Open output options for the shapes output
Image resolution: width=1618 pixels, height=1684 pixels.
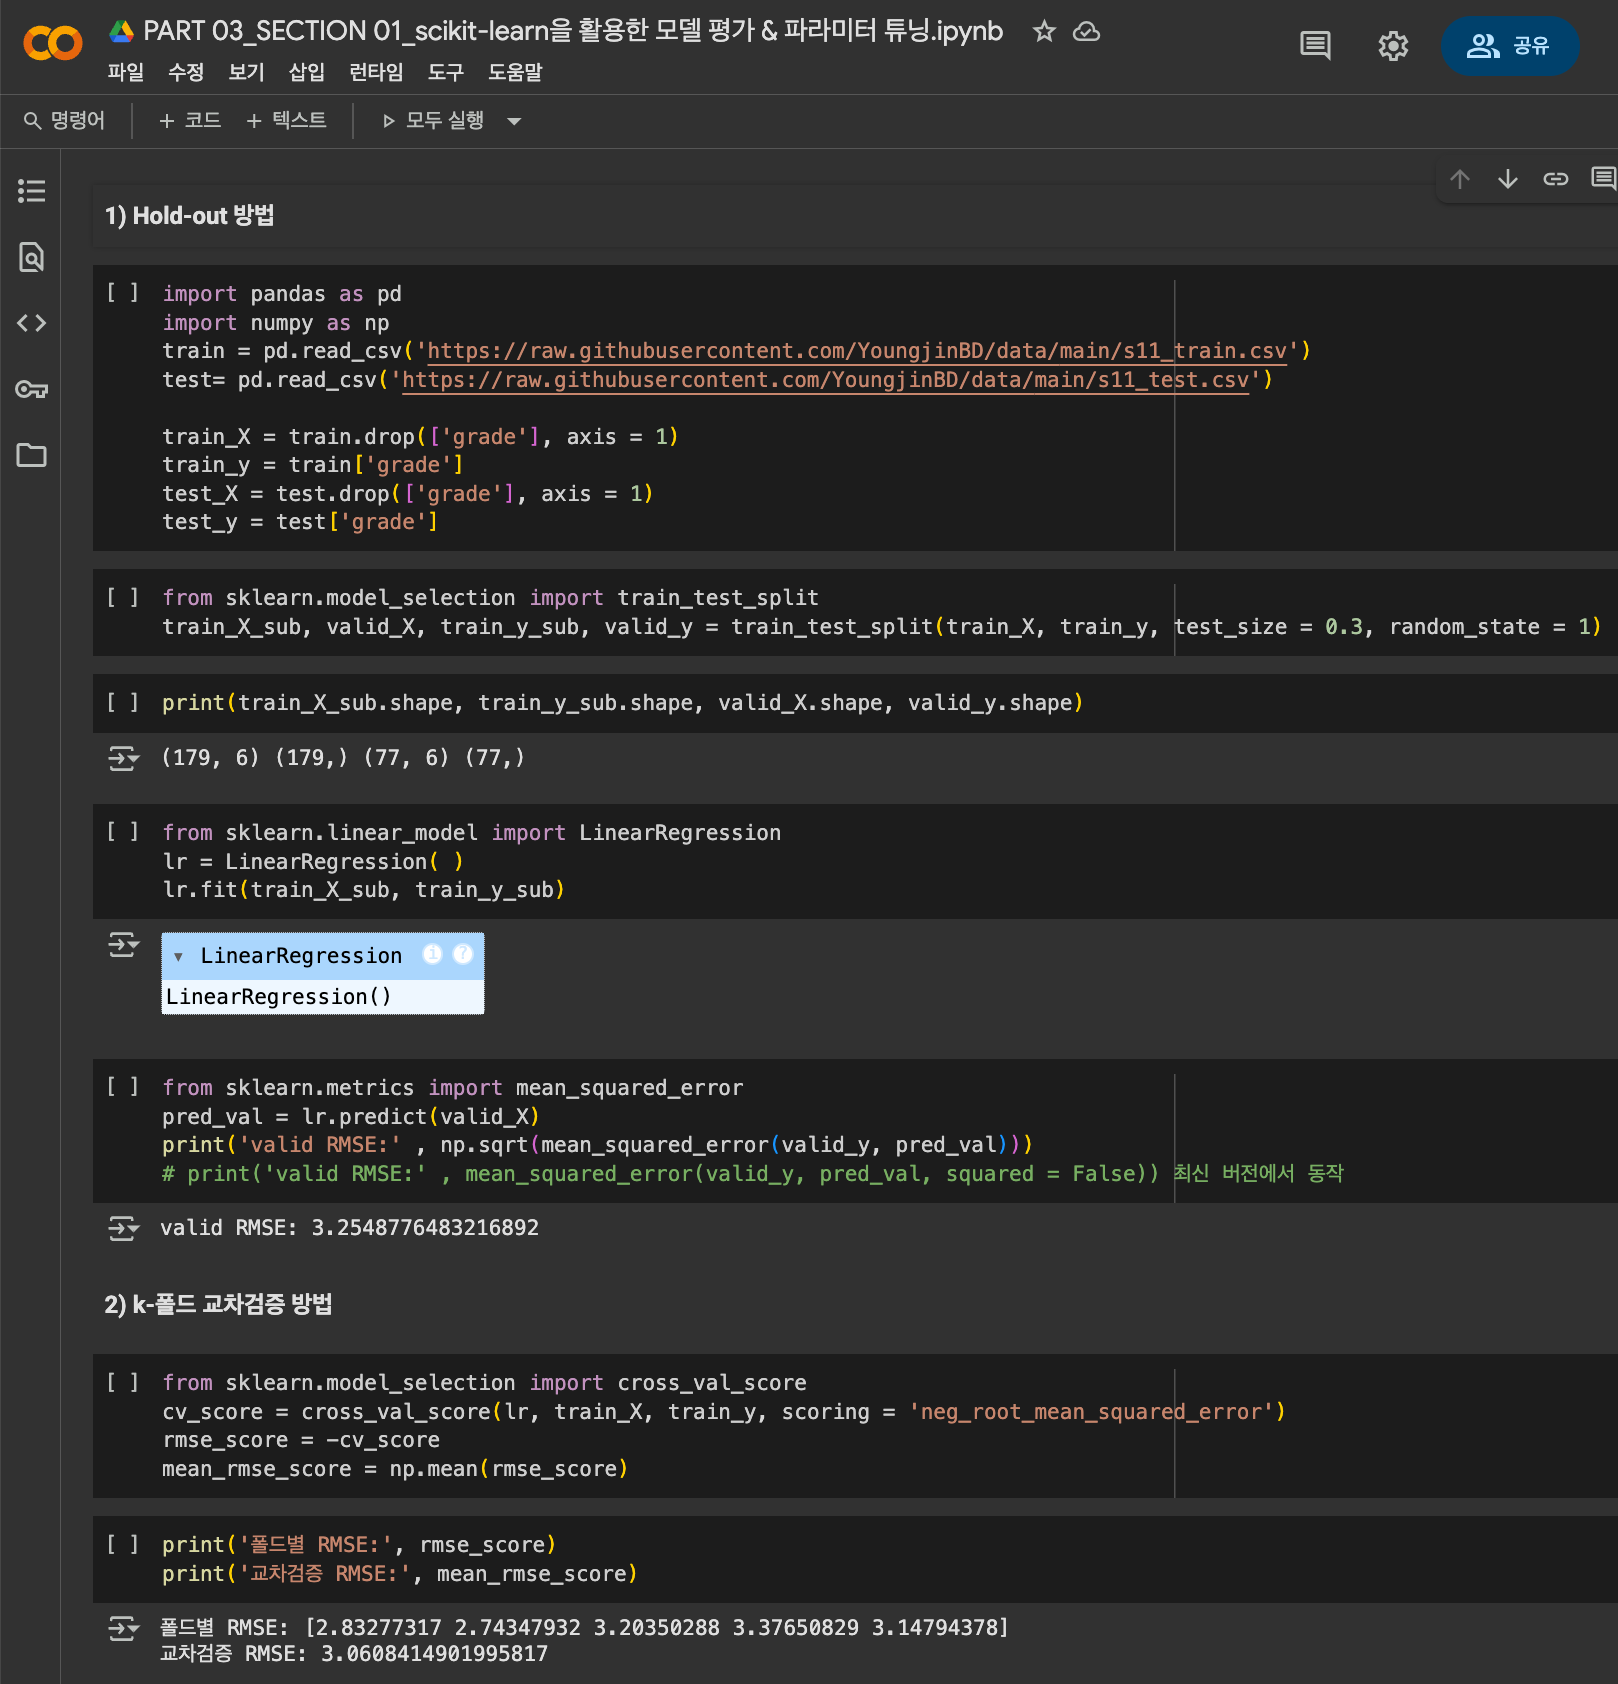tap(123, 758)
